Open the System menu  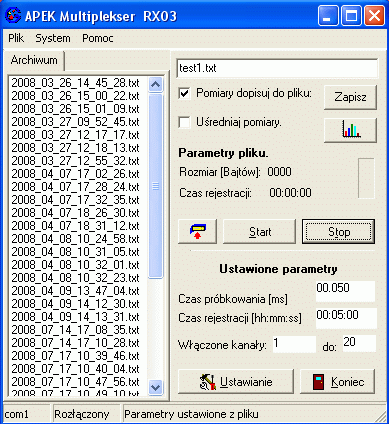pyautogui.click(x=53, y=38)
